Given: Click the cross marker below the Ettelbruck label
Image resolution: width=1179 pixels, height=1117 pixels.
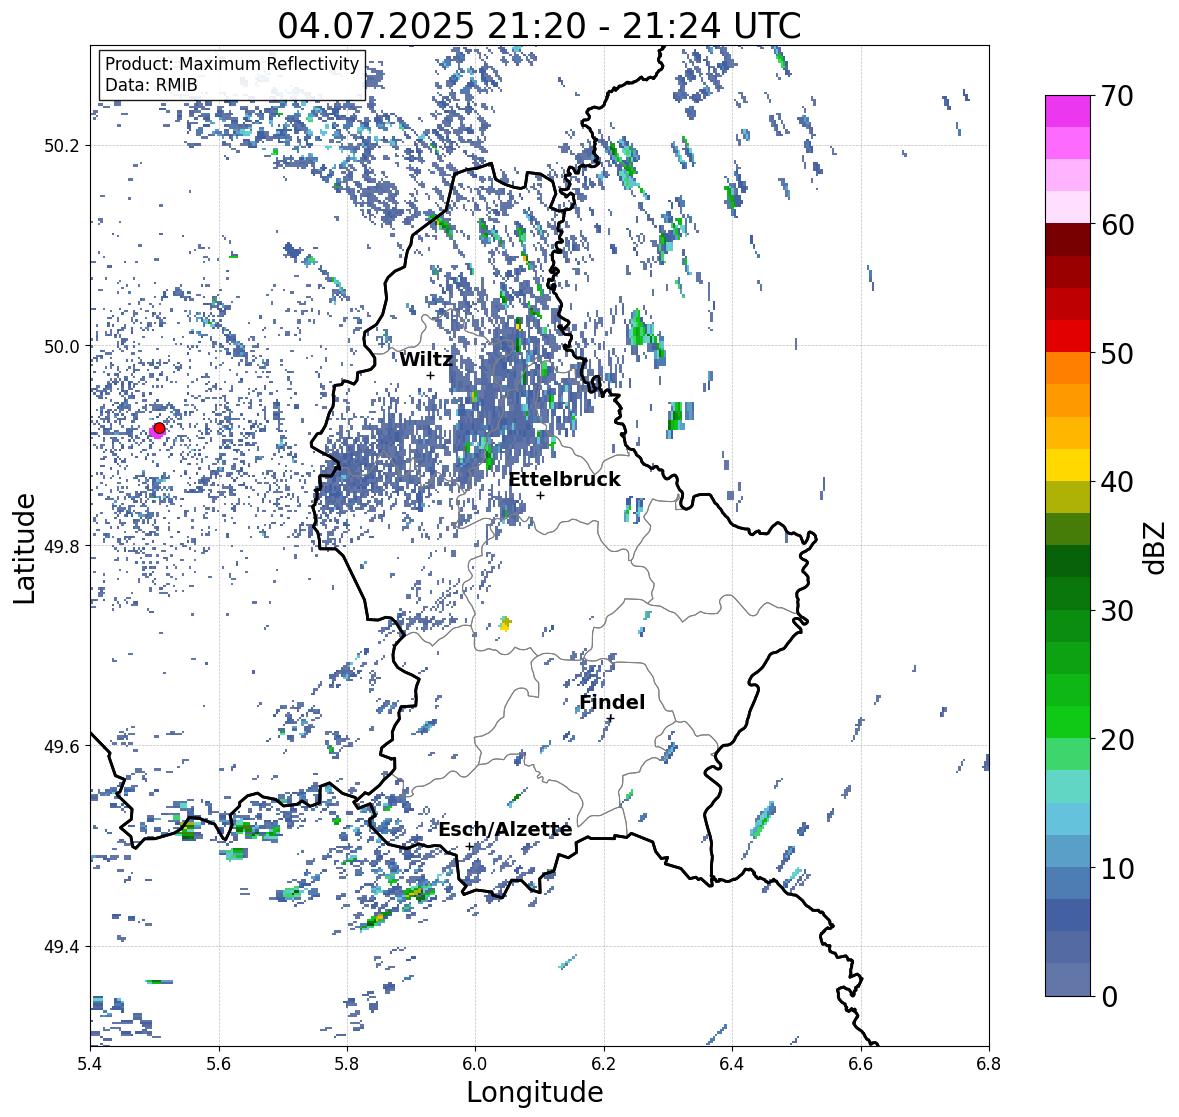Looking at the screenshot, I should 540,495.
